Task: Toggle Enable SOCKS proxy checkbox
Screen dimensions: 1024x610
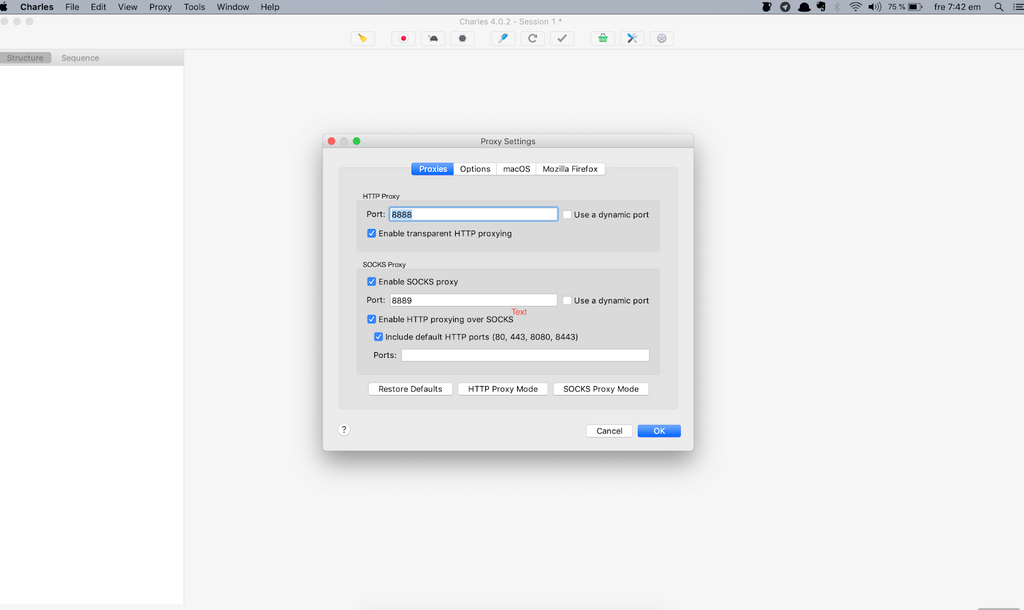Action: tap(372, 281)
